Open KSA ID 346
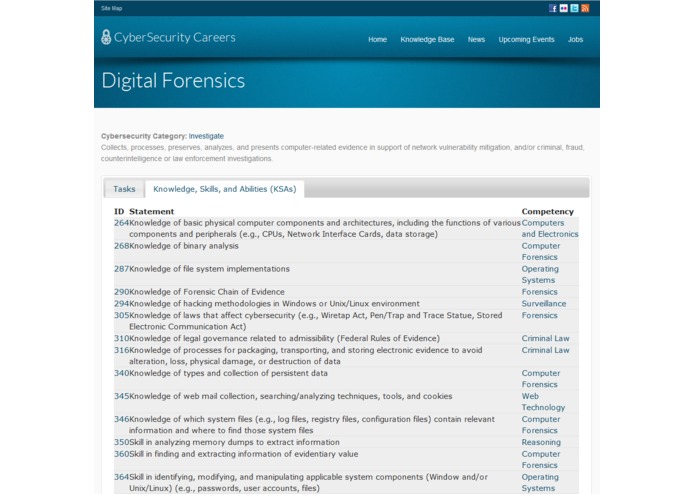This screenshot has width=695, height=494. tap(121, 419)
